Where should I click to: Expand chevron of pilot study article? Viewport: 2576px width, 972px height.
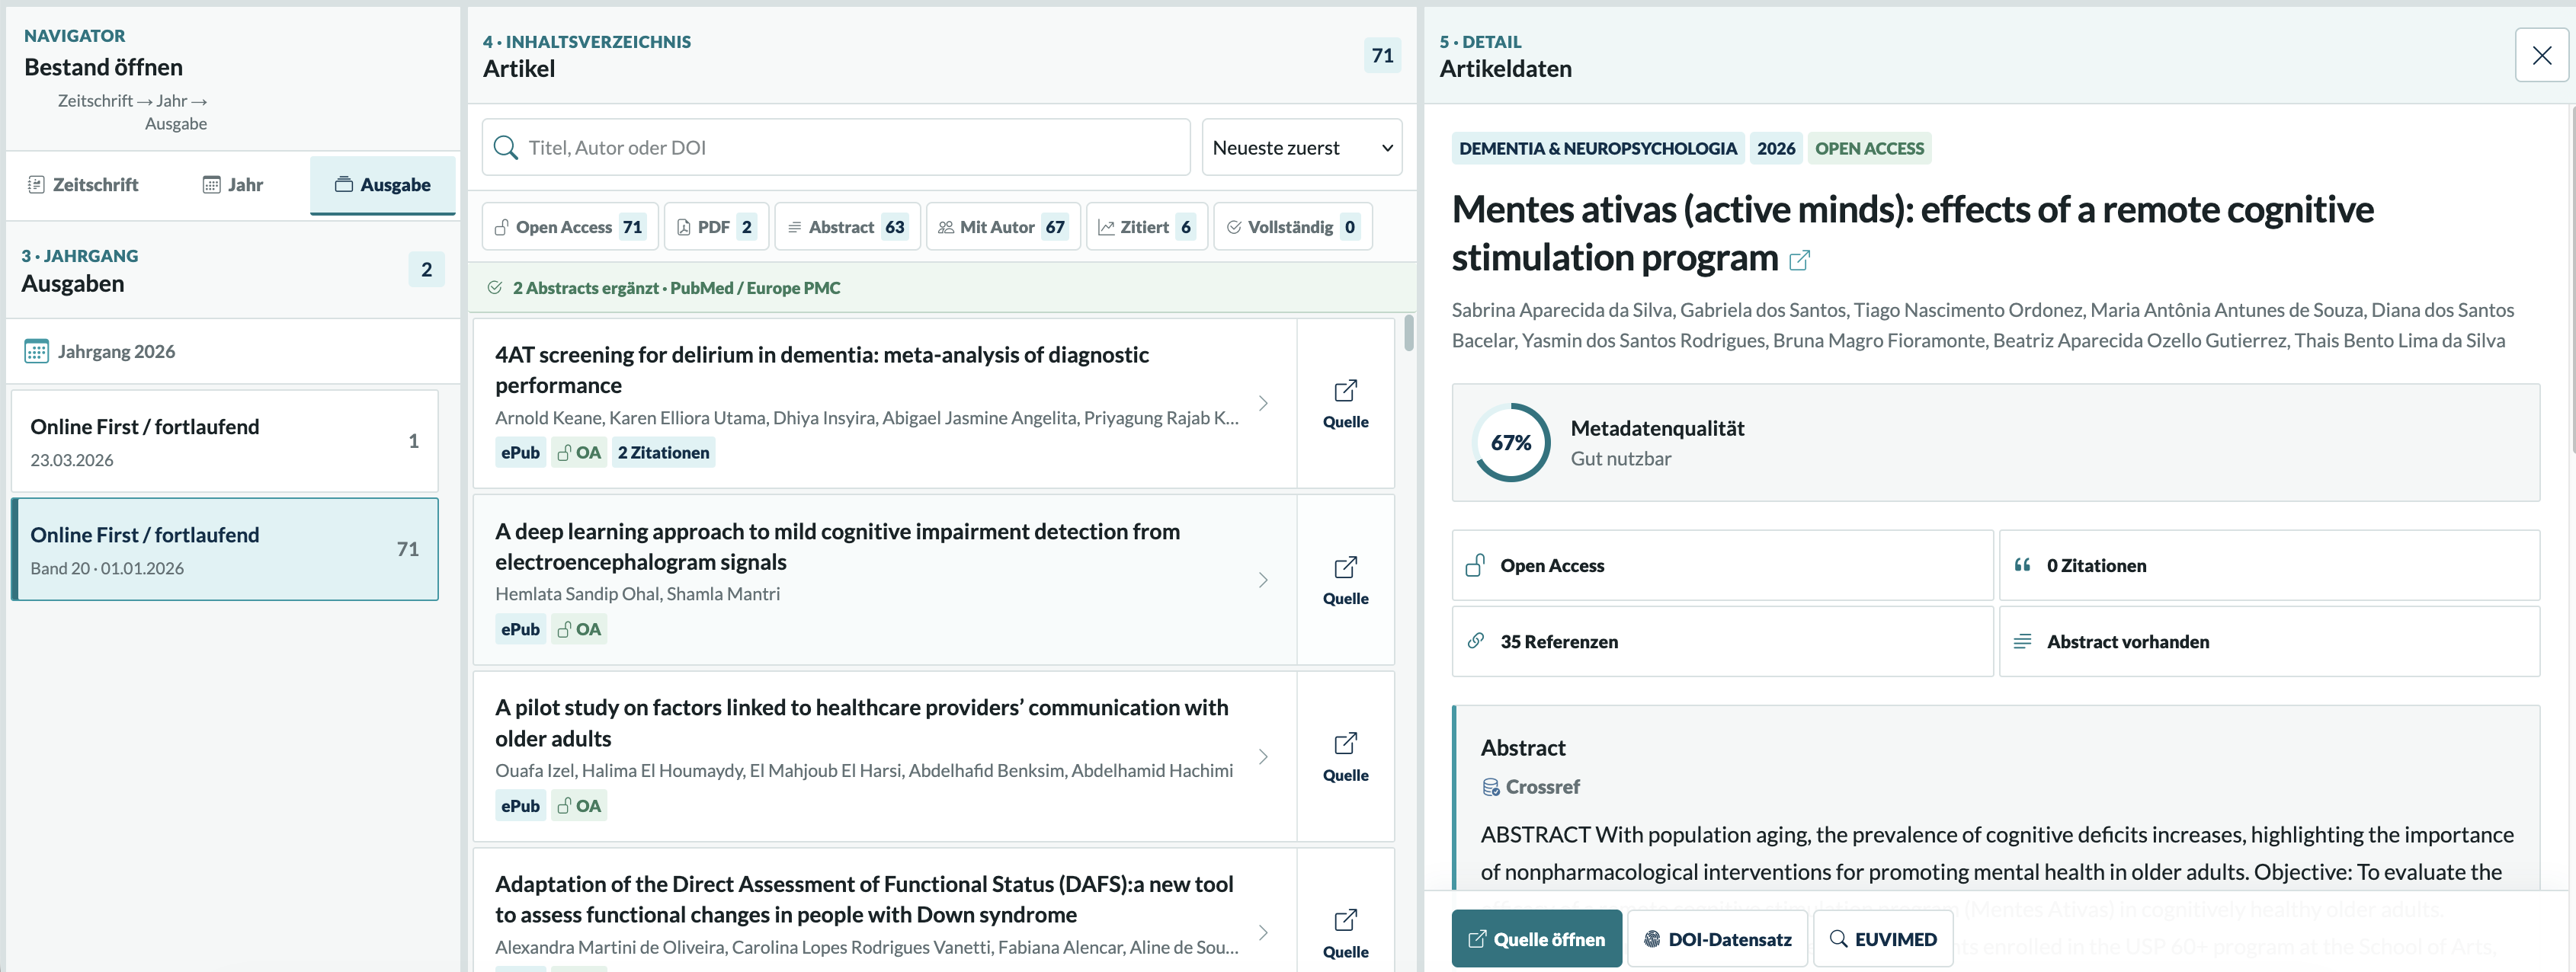1263,757
